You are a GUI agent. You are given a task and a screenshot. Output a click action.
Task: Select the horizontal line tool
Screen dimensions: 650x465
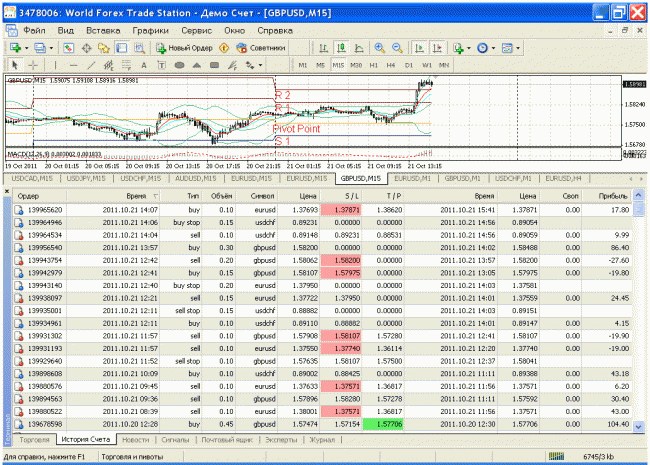pyautogui.click(x=73, y=65)
